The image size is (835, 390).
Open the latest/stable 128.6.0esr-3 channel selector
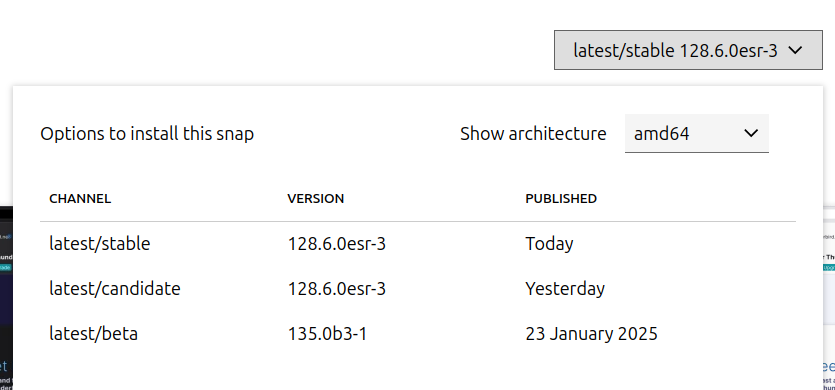pyautogui.click(x=688, y=50)
